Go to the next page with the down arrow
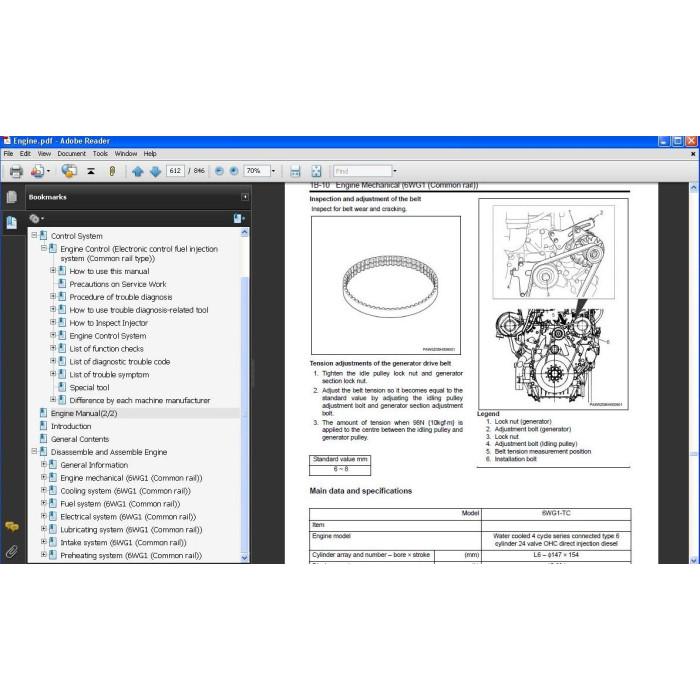Screen dimensions: 700x700 [155, 171]
